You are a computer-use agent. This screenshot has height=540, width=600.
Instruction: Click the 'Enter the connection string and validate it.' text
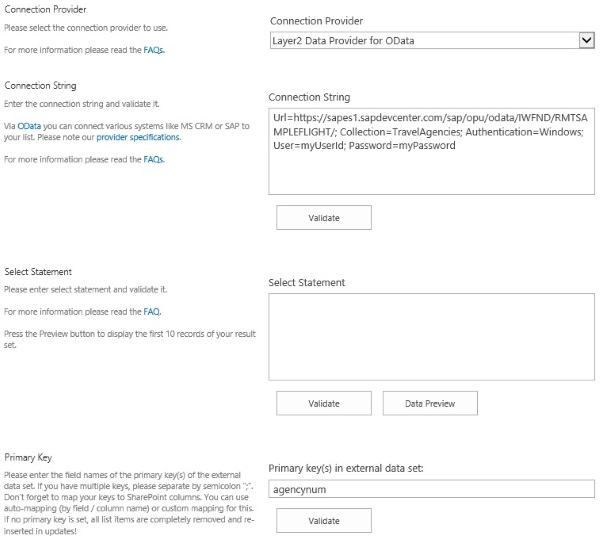82,104
